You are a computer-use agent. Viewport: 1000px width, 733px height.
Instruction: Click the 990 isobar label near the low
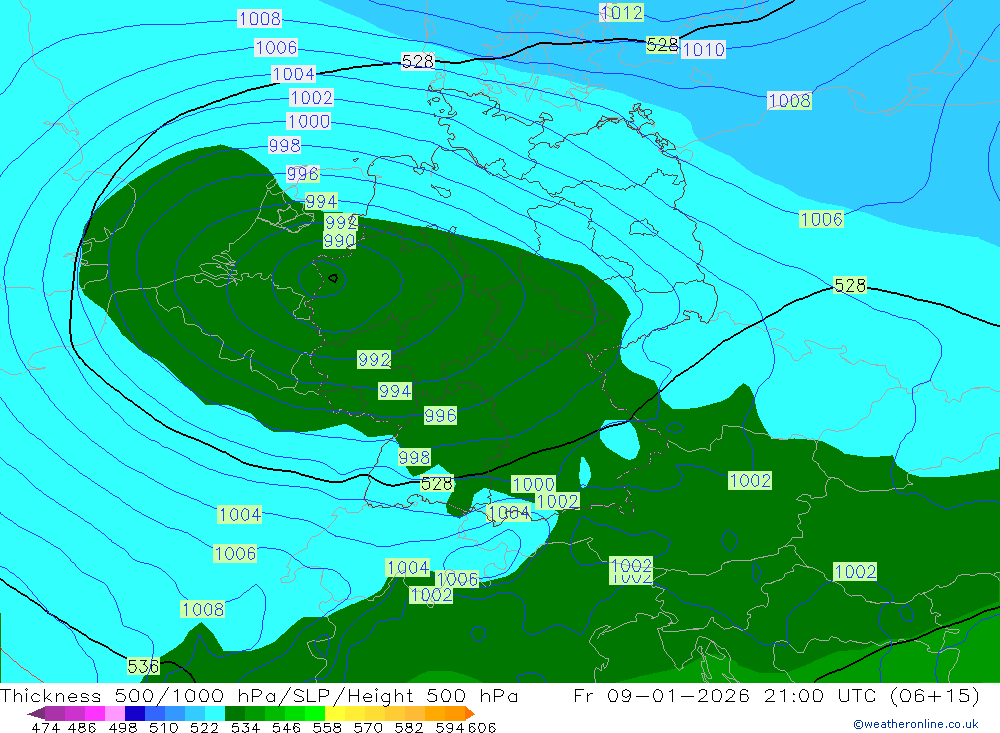point(339,241)
